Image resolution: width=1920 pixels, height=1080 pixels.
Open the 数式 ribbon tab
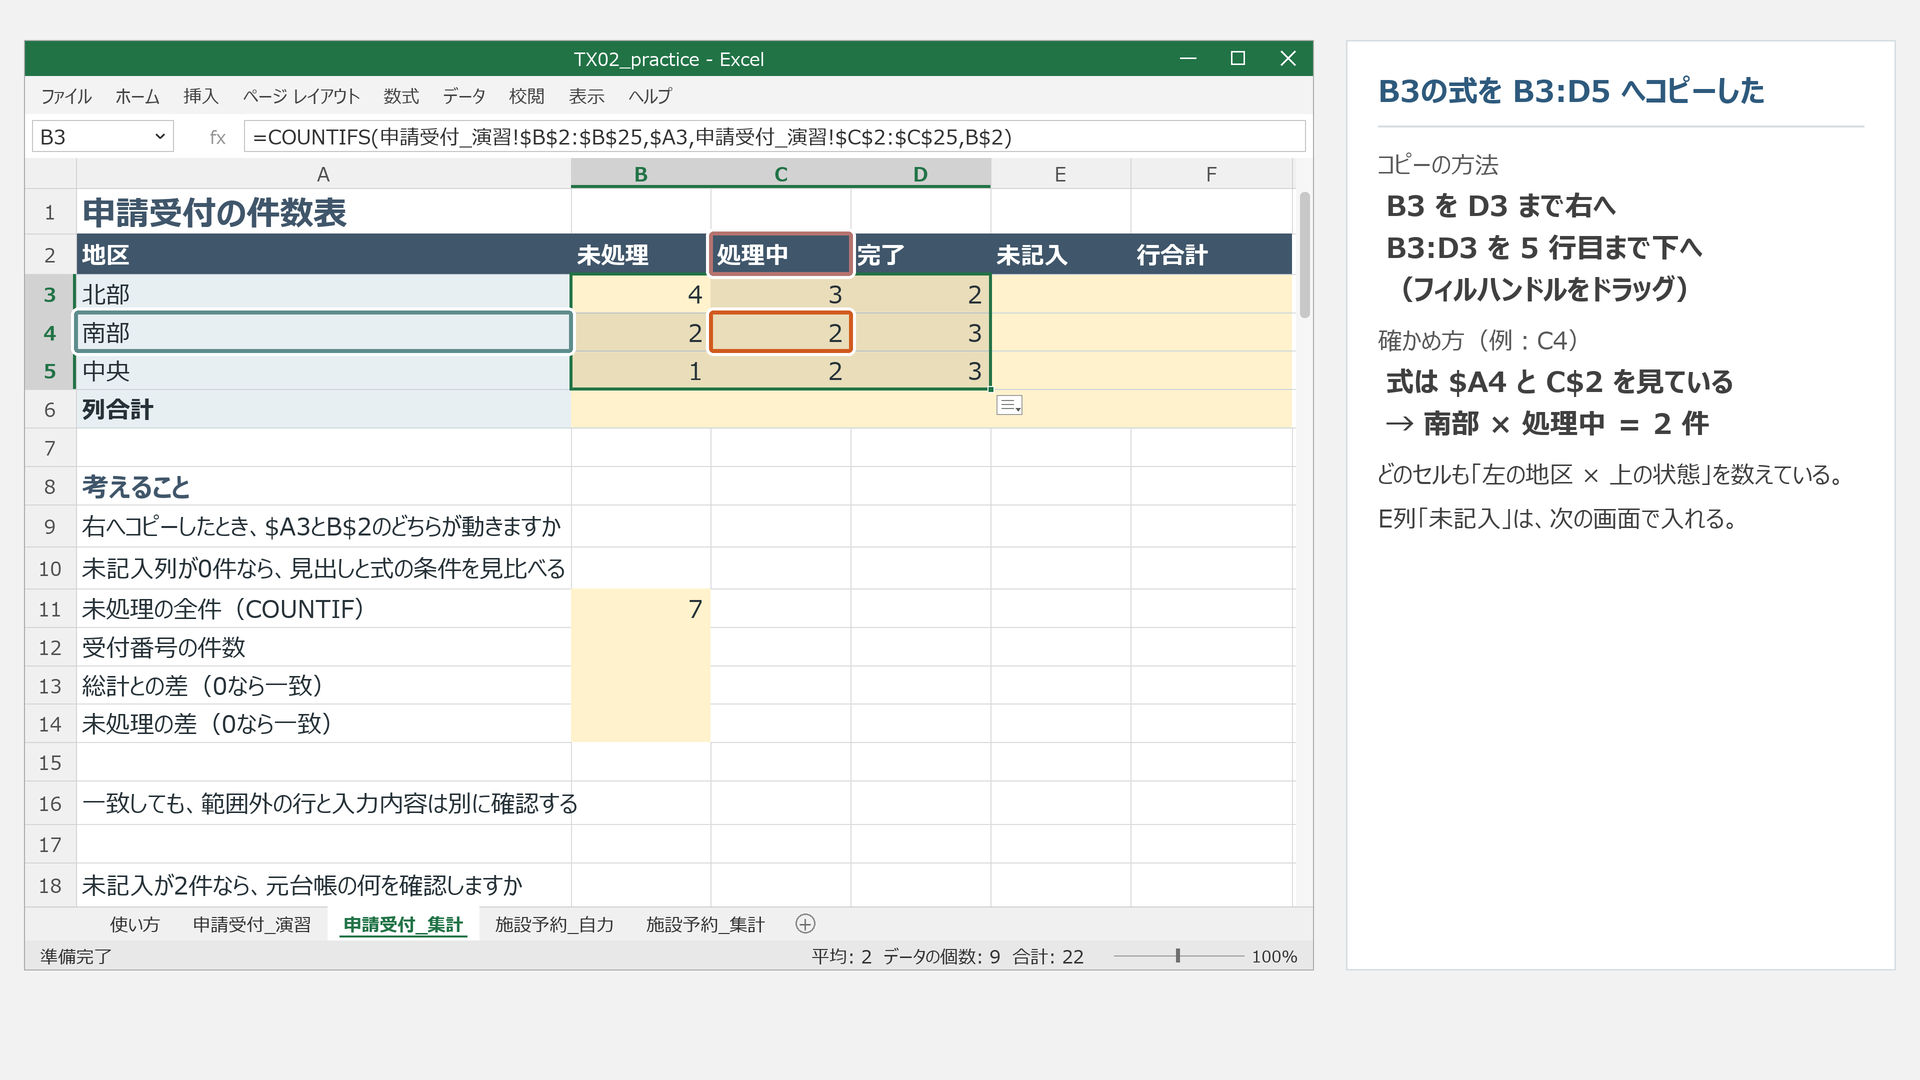click(x=401, y=96)
